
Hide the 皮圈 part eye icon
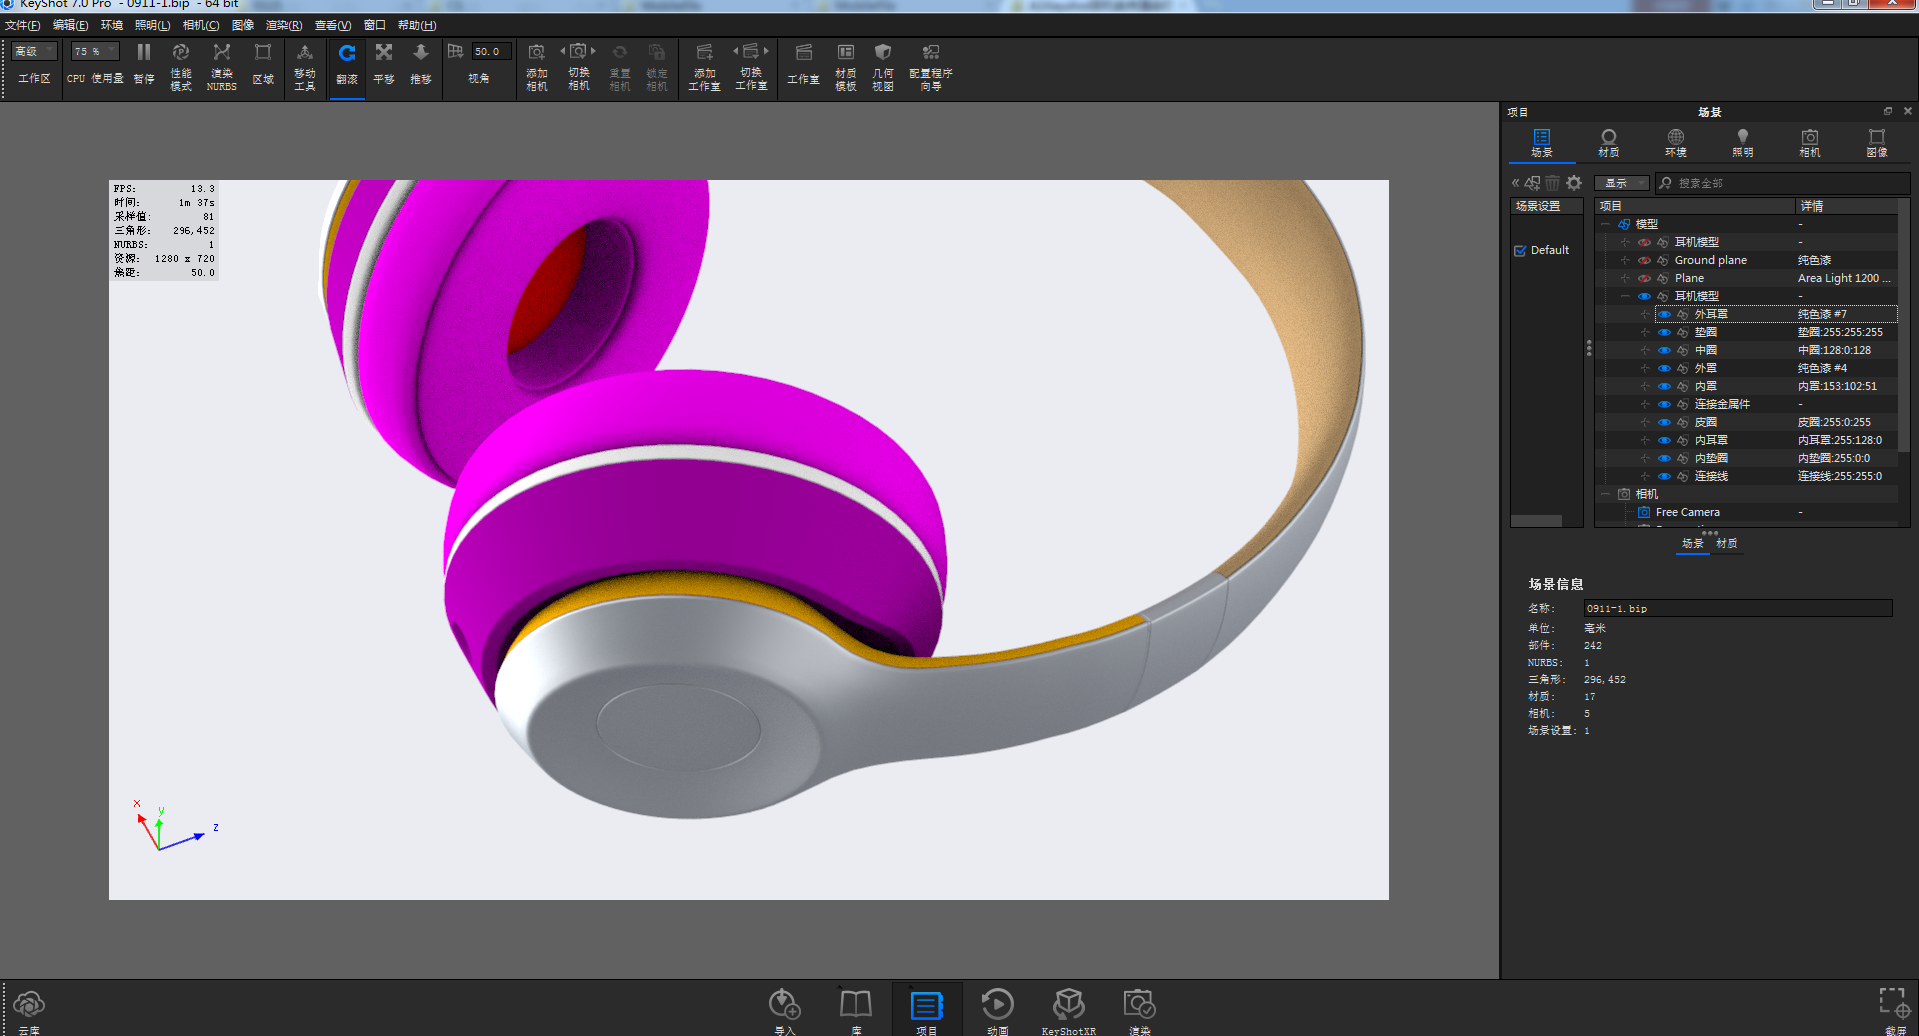pos(1664,422)
